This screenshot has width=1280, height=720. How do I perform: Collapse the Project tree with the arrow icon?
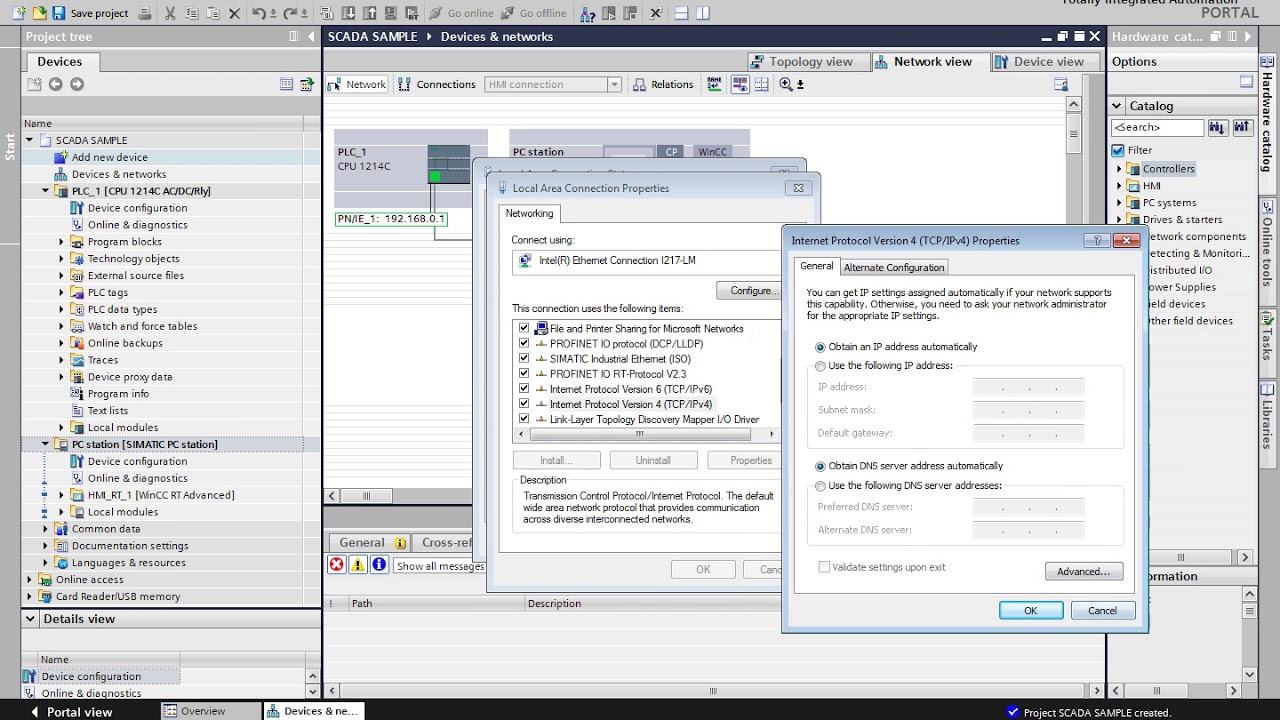[310, 36]
